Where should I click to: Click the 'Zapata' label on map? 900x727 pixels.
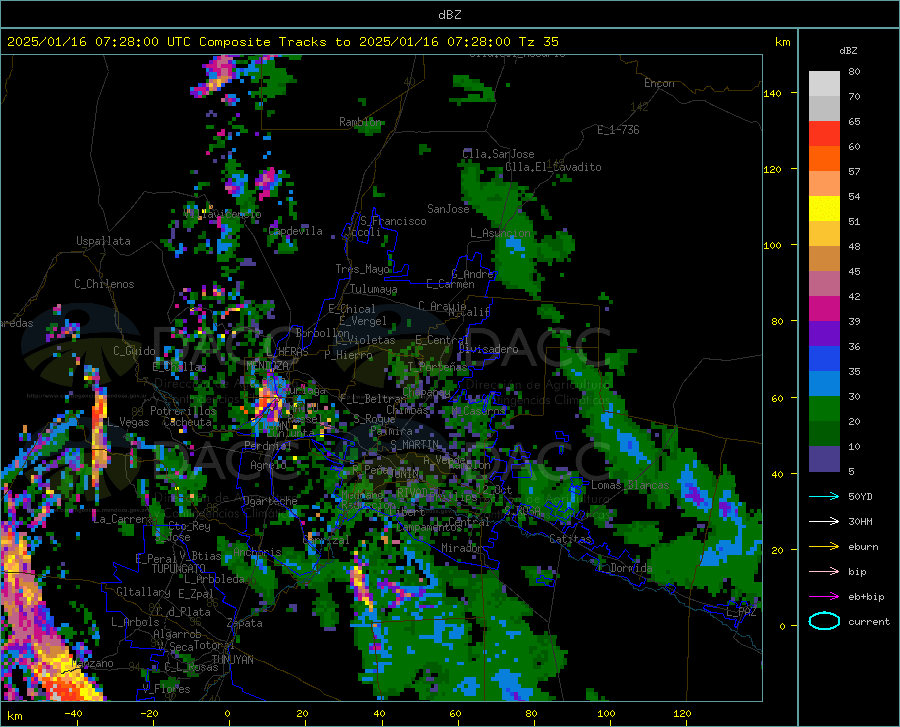point(245,623)
